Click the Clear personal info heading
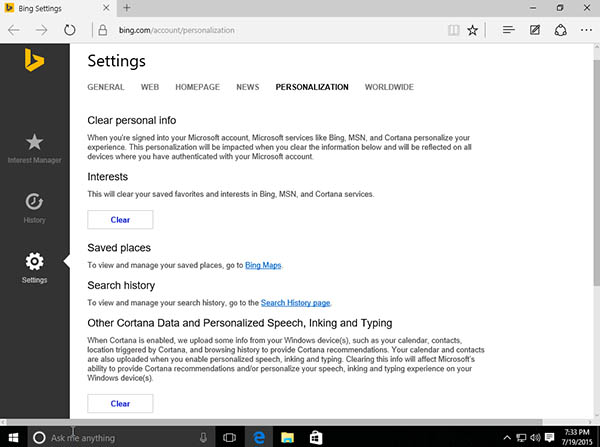 [132, 120]
